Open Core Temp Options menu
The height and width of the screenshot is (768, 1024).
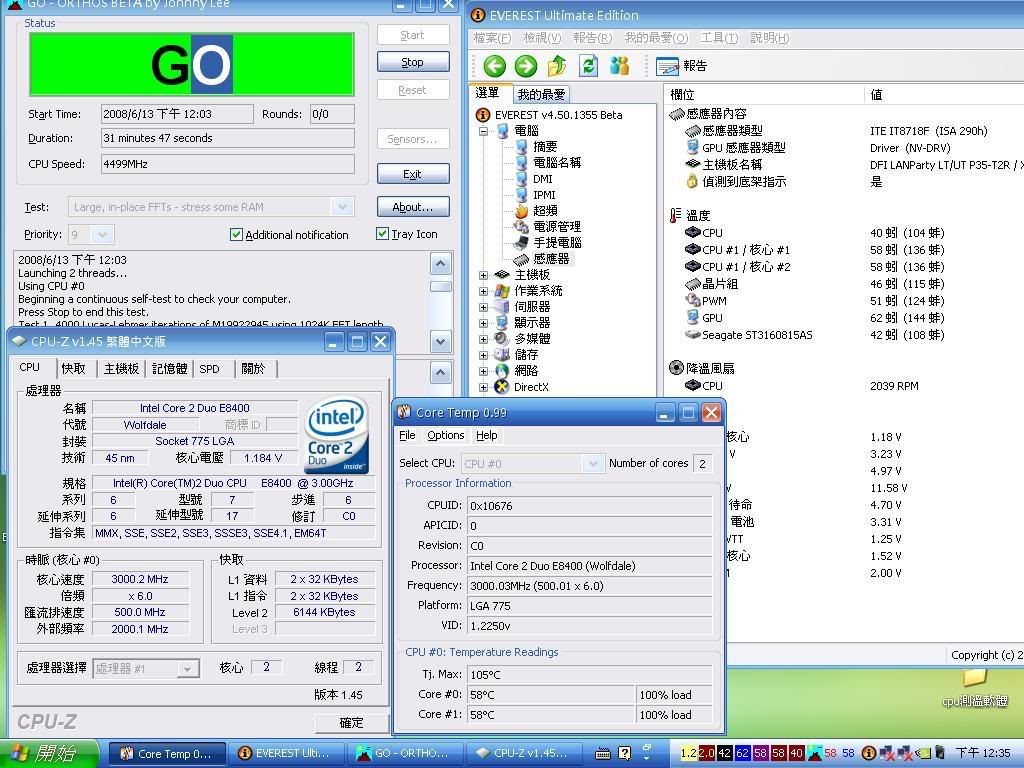445,436
